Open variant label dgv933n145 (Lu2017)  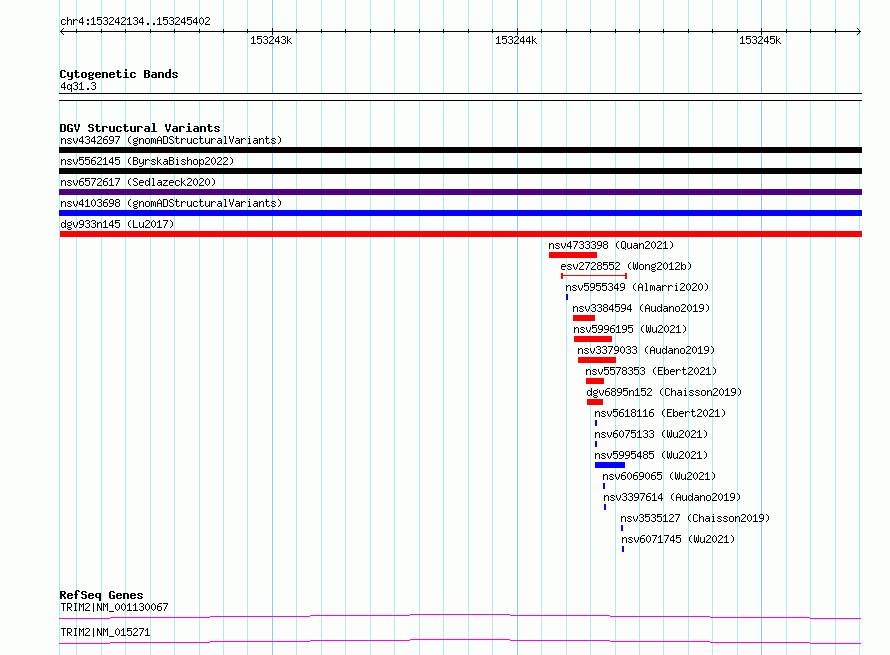[117, 224]
